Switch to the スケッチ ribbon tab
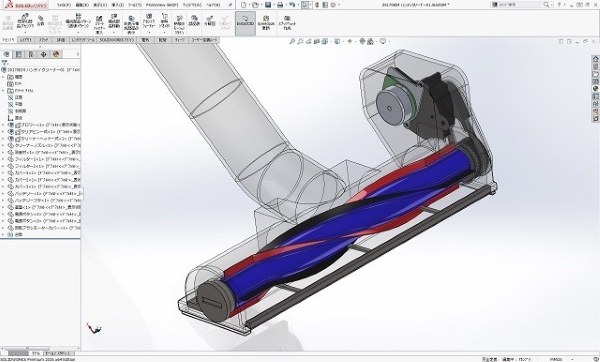600x362 pixels. coord(43,40)
